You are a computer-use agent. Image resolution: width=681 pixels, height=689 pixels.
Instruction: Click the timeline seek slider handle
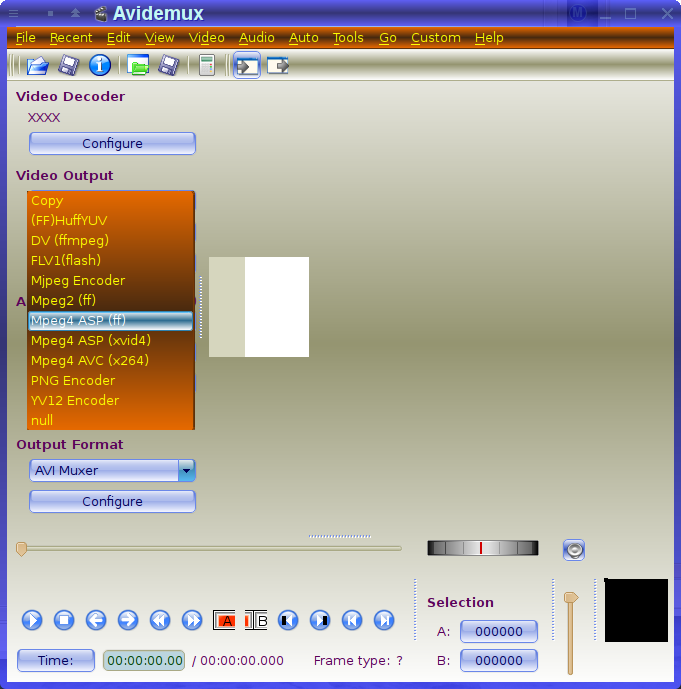pyautogui.click(x=21, y=549)
